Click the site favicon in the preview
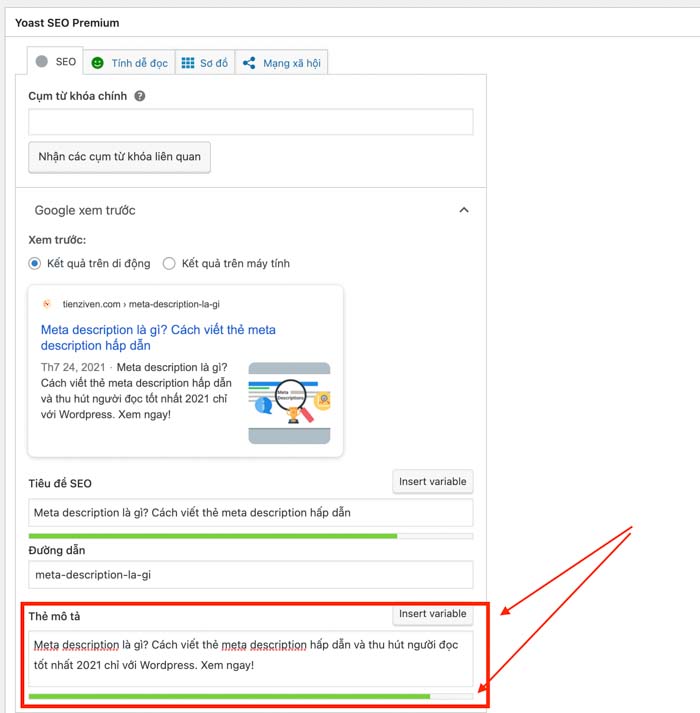Screen dimensions: 700x713 coord(47,304)
